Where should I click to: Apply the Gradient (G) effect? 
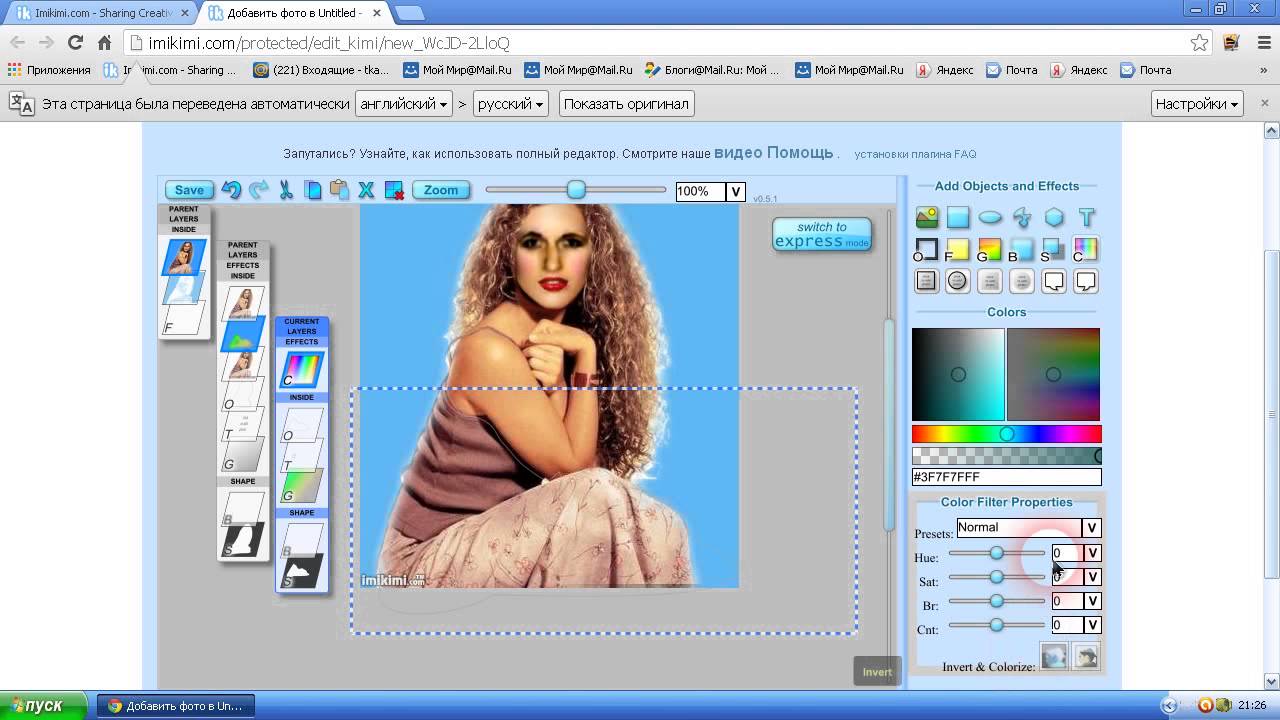point(990,249)
